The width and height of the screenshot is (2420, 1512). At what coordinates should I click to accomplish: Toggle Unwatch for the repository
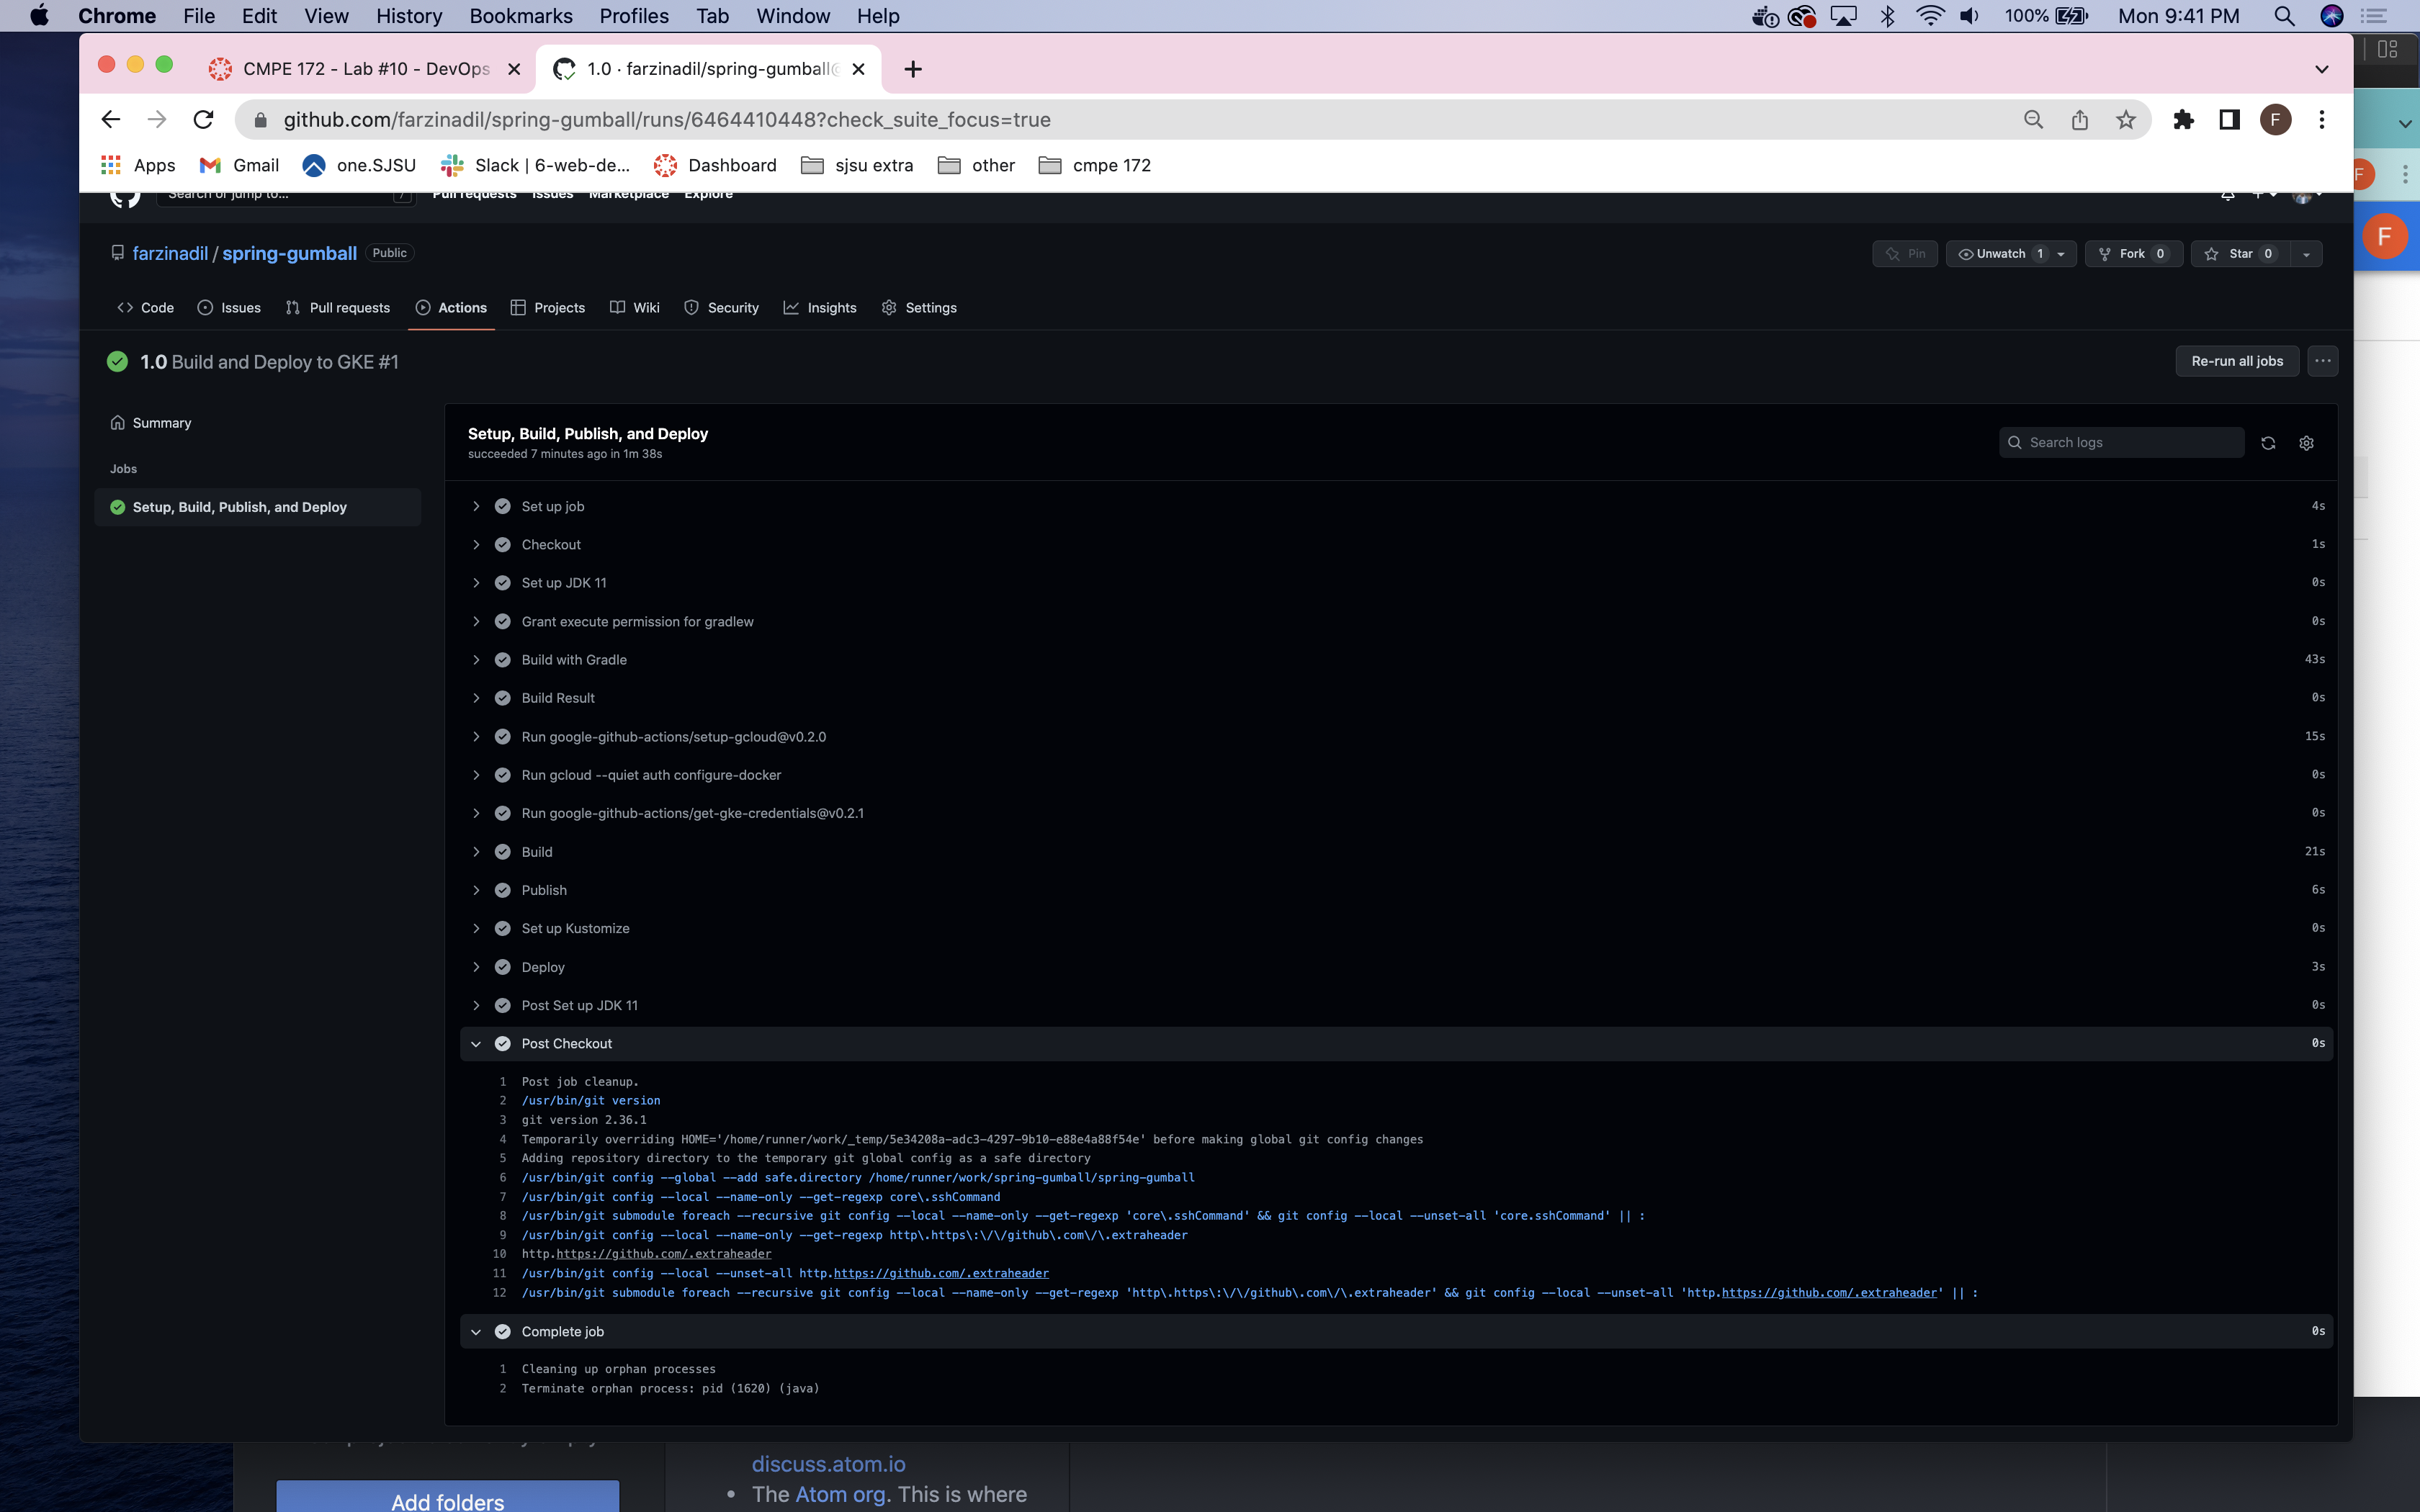tap(2000, 254)
